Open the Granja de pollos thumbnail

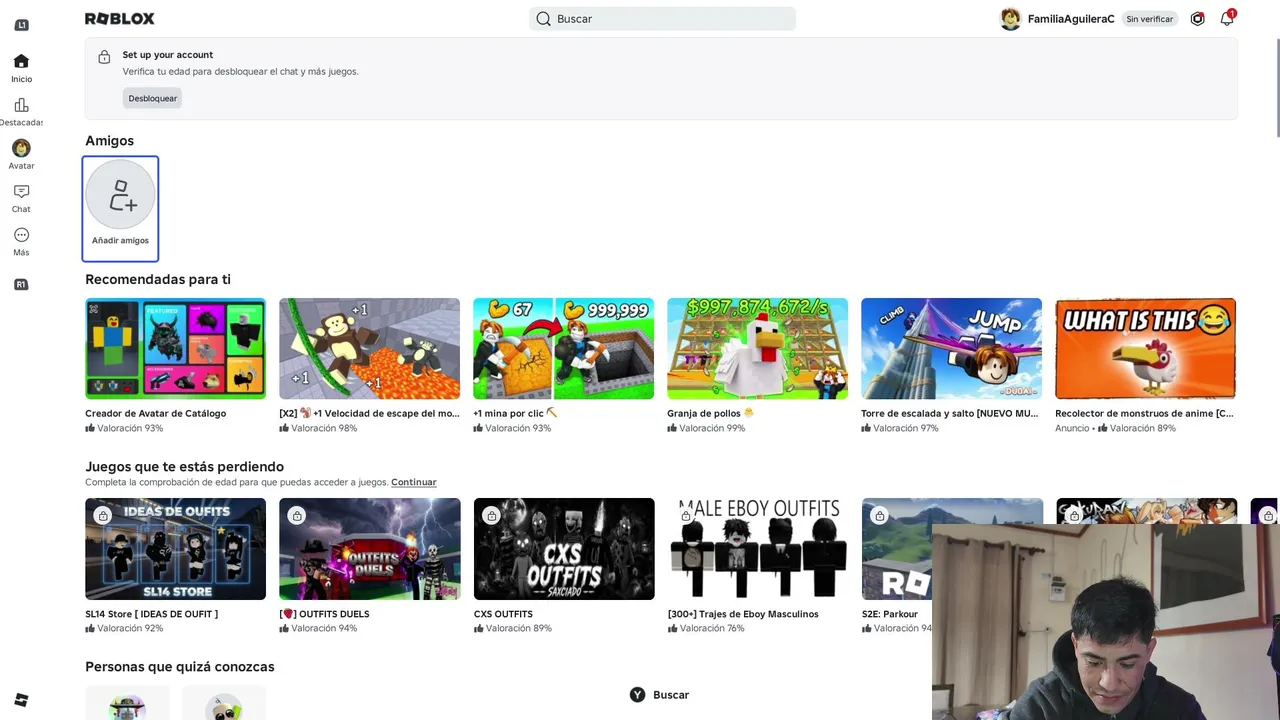click(x=757, y=349)
